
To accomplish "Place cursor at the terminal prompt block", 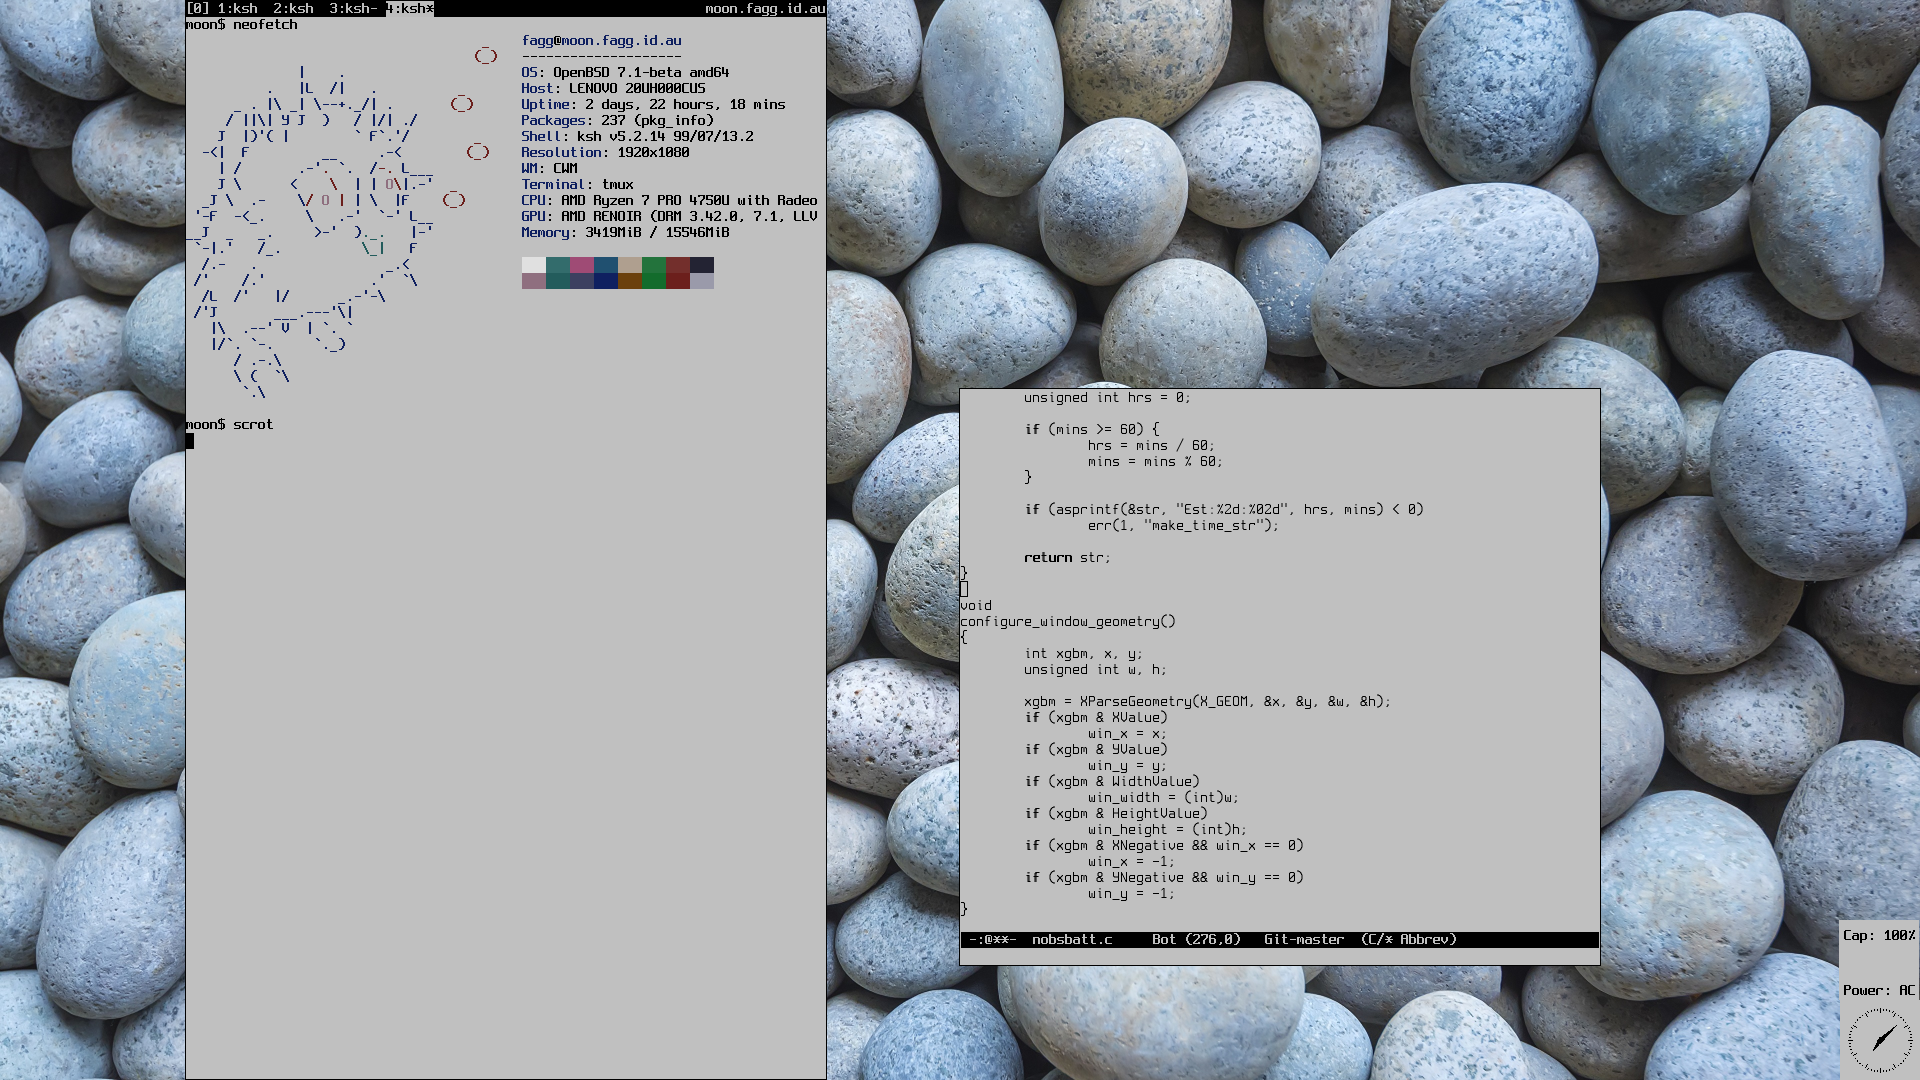I will coord(190,441).
